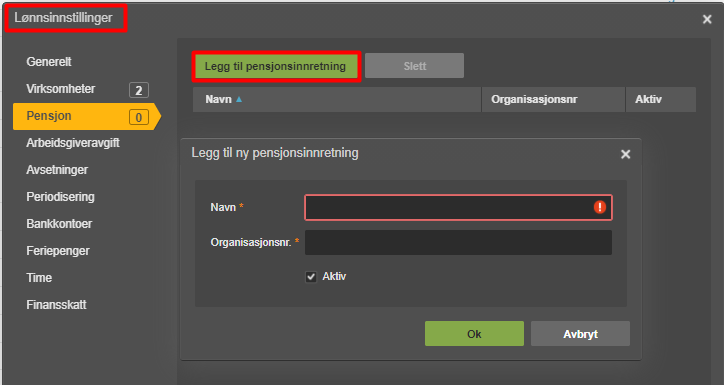Switch to Bankkontoer section
Viewport: 724px width, 385px height.
pyautogui.click(x=59, y=224)
